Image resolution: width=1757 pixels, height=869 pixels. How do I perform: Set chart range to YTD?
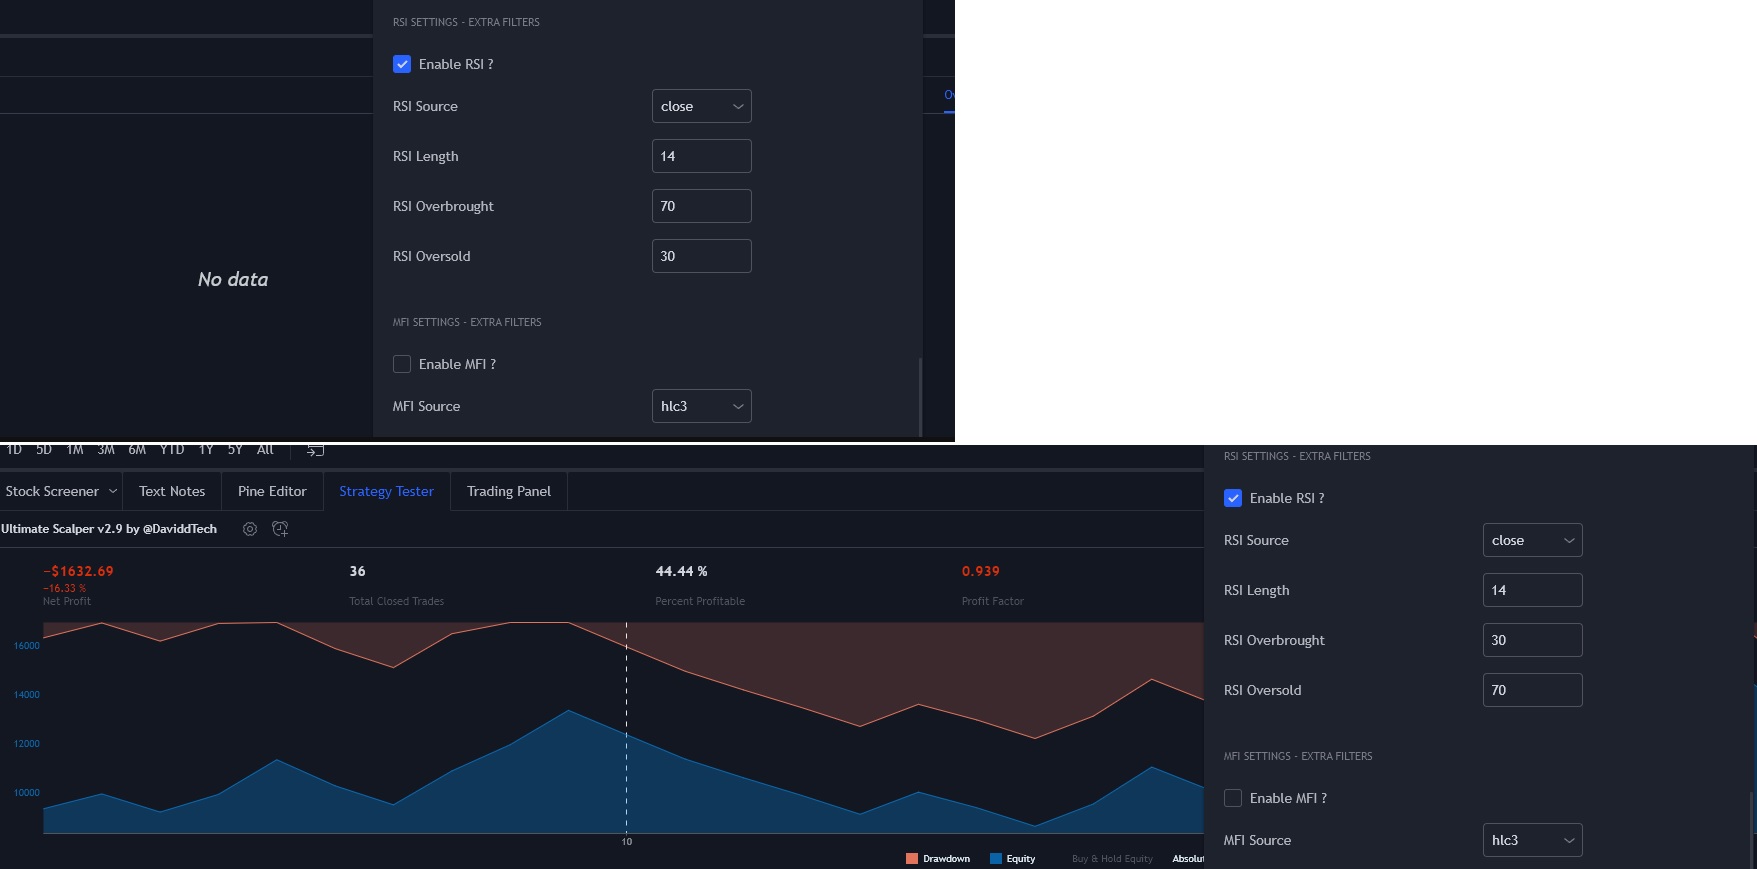click(x=172, y=451)
